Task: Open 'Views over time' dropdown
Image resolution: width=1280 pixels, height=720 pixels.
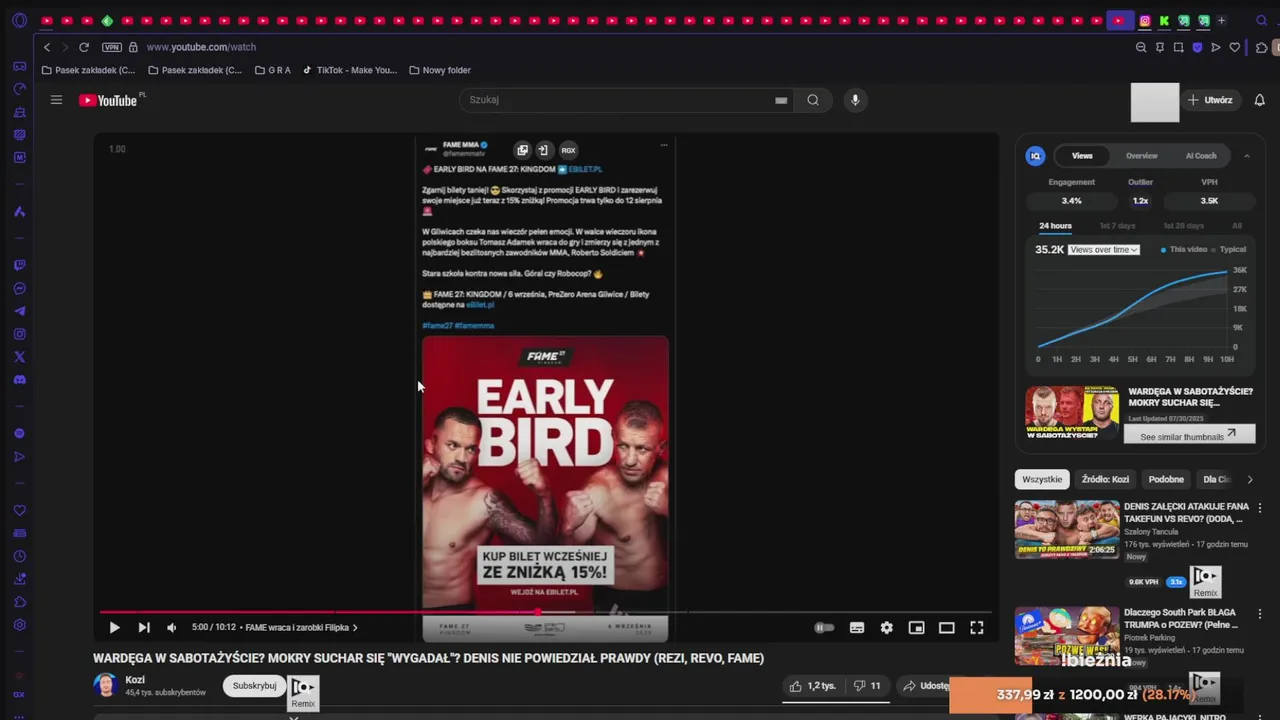Action: click(1104, 249)
